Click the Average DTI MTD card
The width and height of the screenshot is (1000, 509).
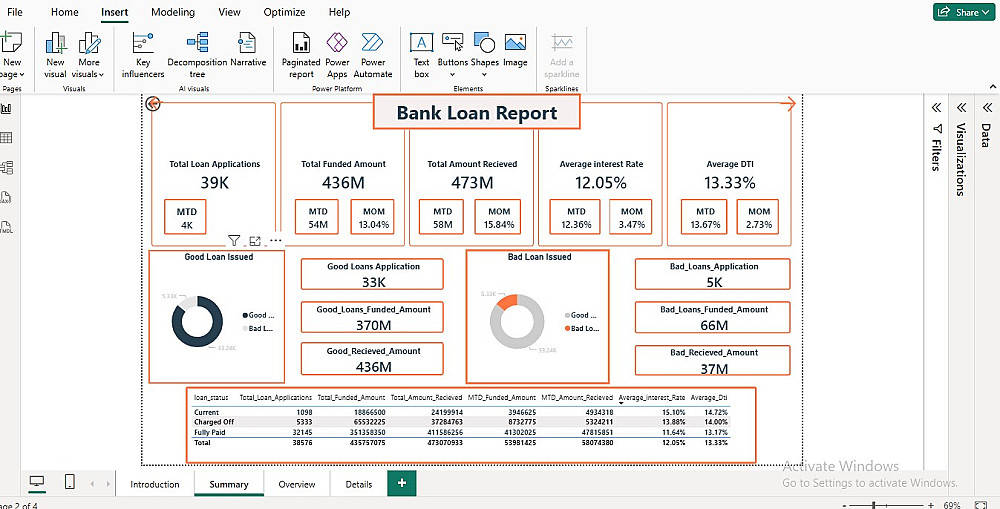(705, 217)
